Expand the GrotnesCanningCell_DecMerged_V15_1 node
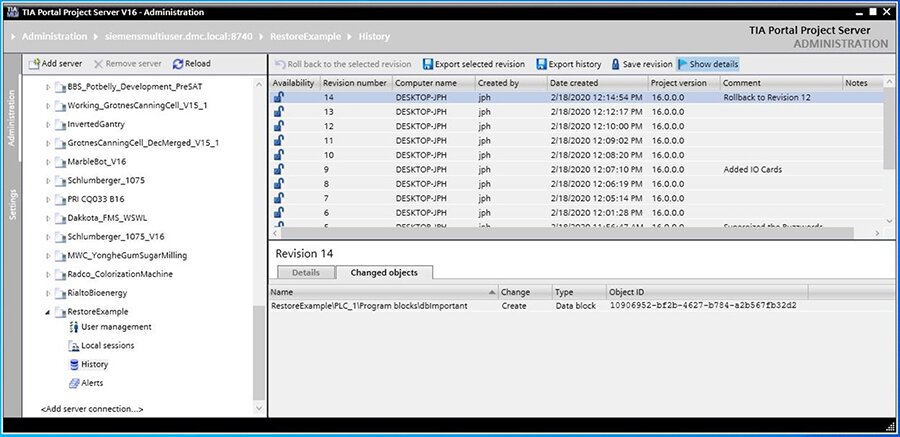 (x=48, y=144)
